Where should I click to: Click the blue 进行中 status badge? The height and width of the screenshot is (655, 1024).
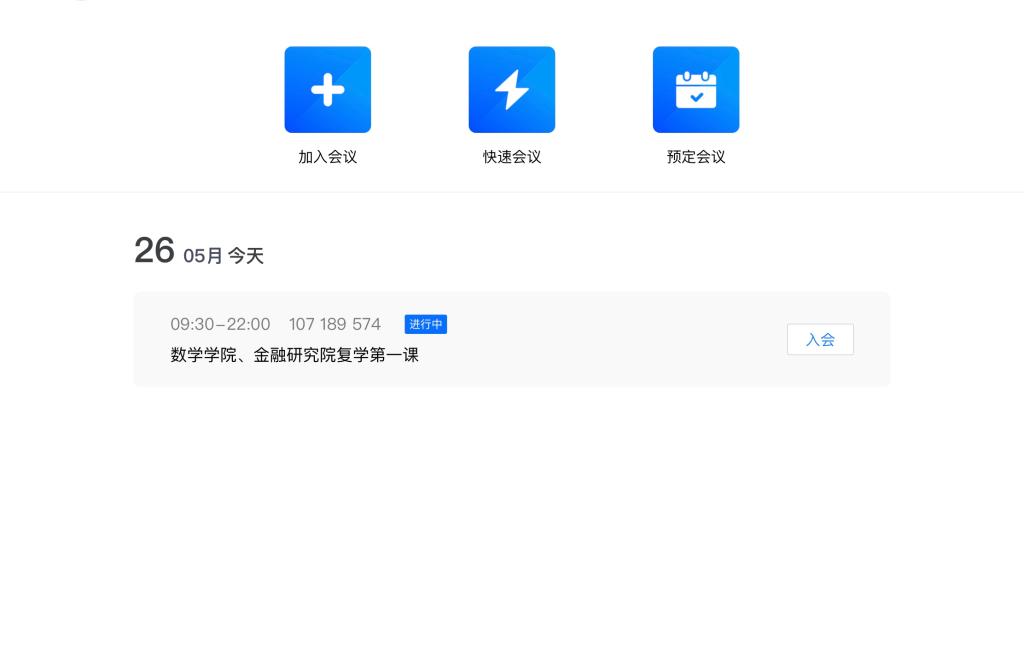tap(425, 324)
